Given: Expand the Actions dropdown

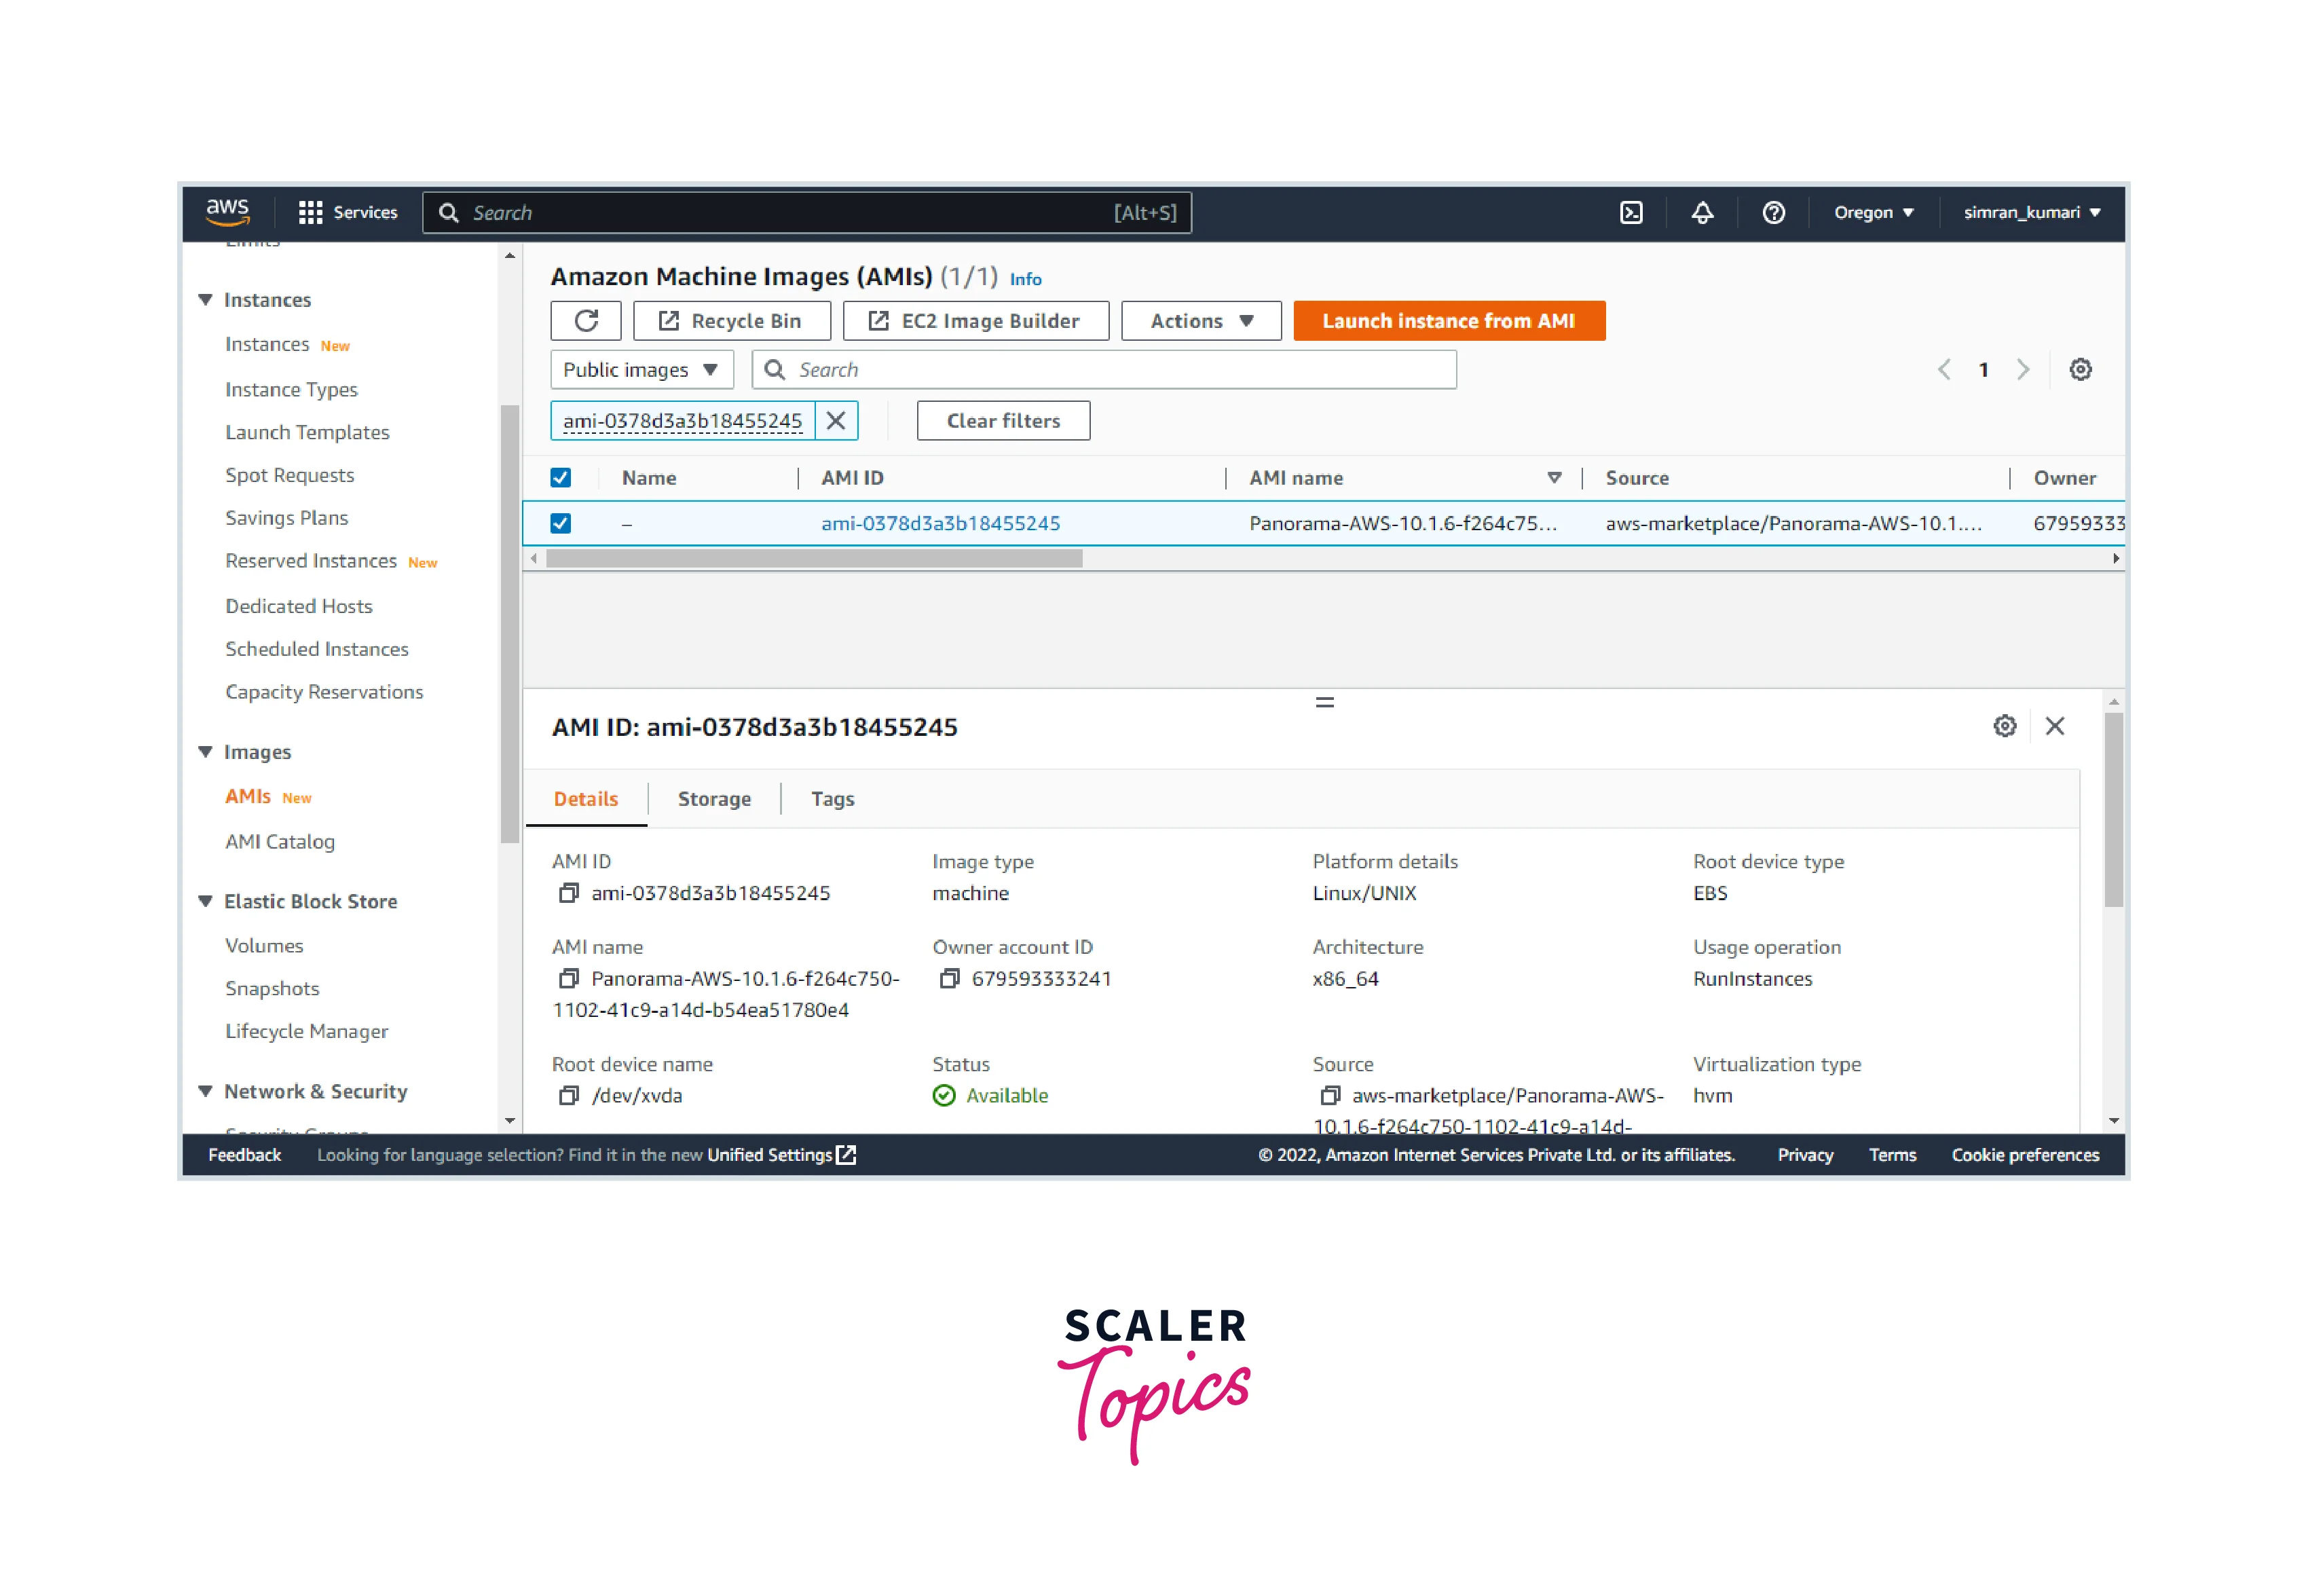Looking at the screenshot, I should coord(1200,321).
